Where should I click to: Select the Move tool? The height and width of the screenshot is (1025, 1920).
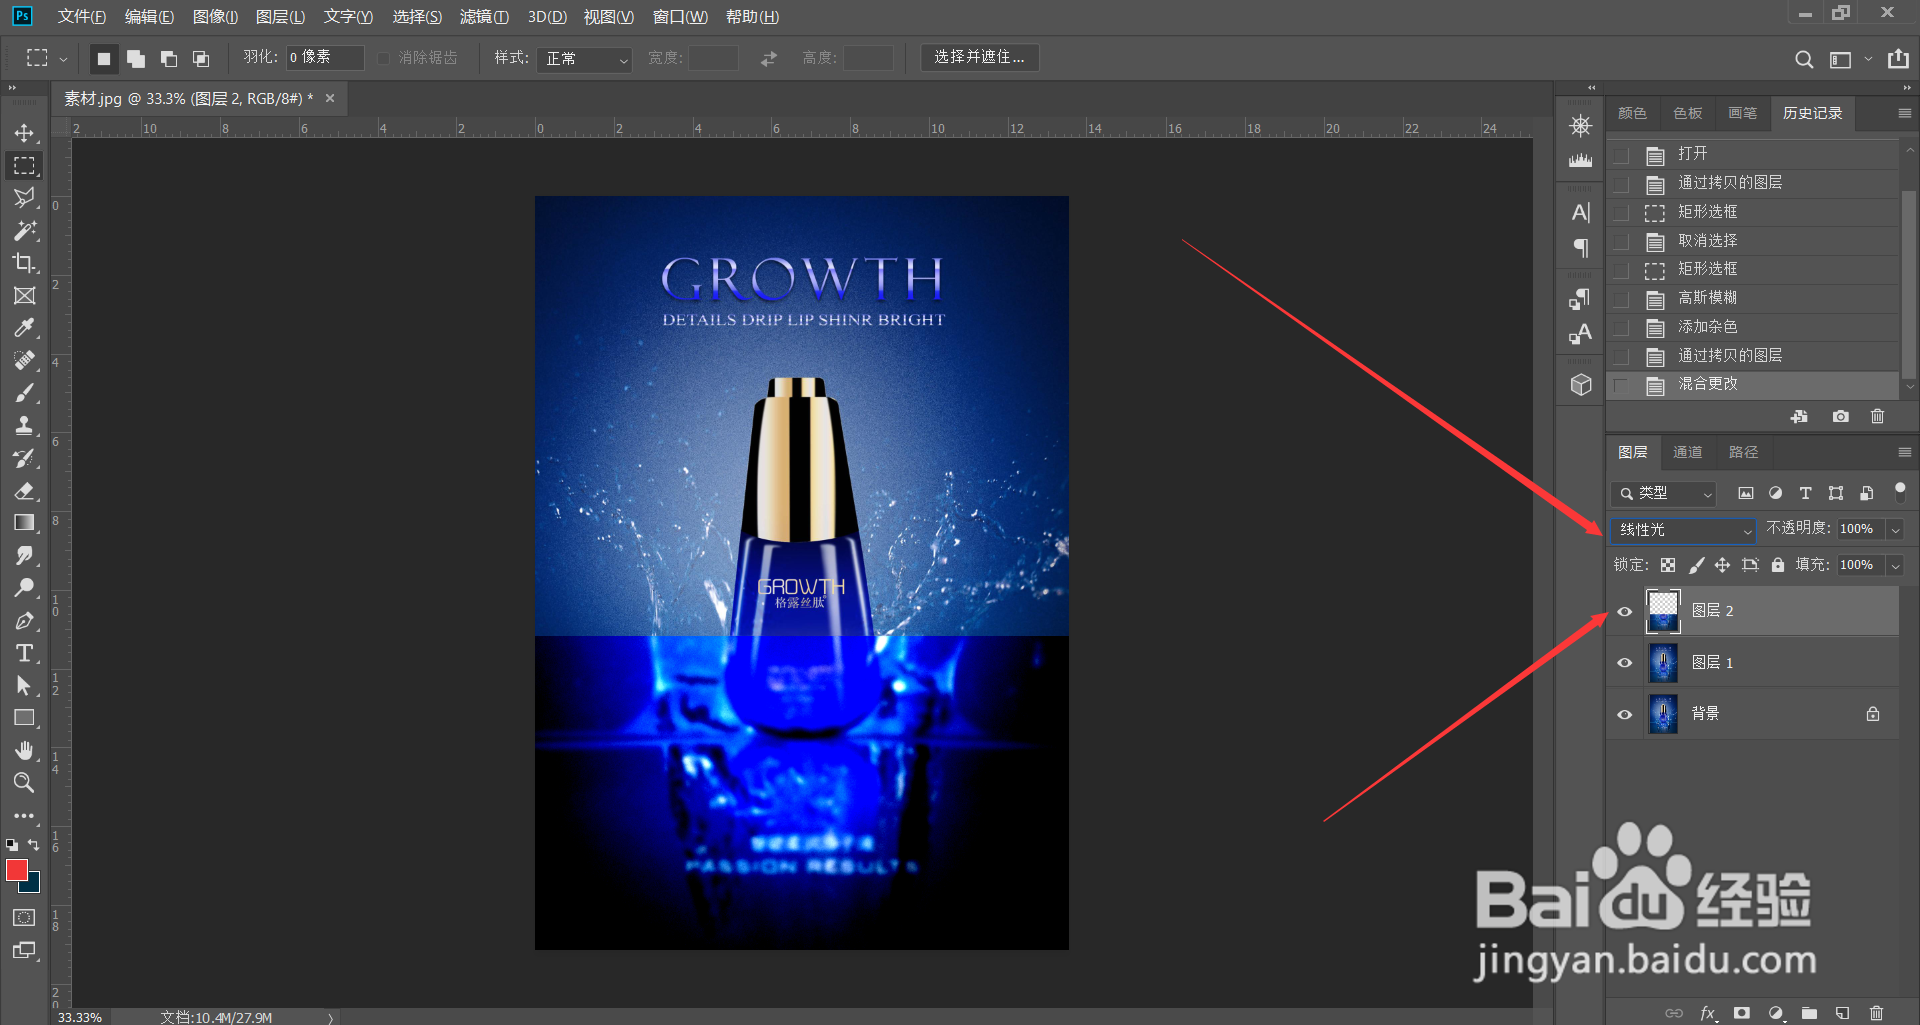[24, 133]
